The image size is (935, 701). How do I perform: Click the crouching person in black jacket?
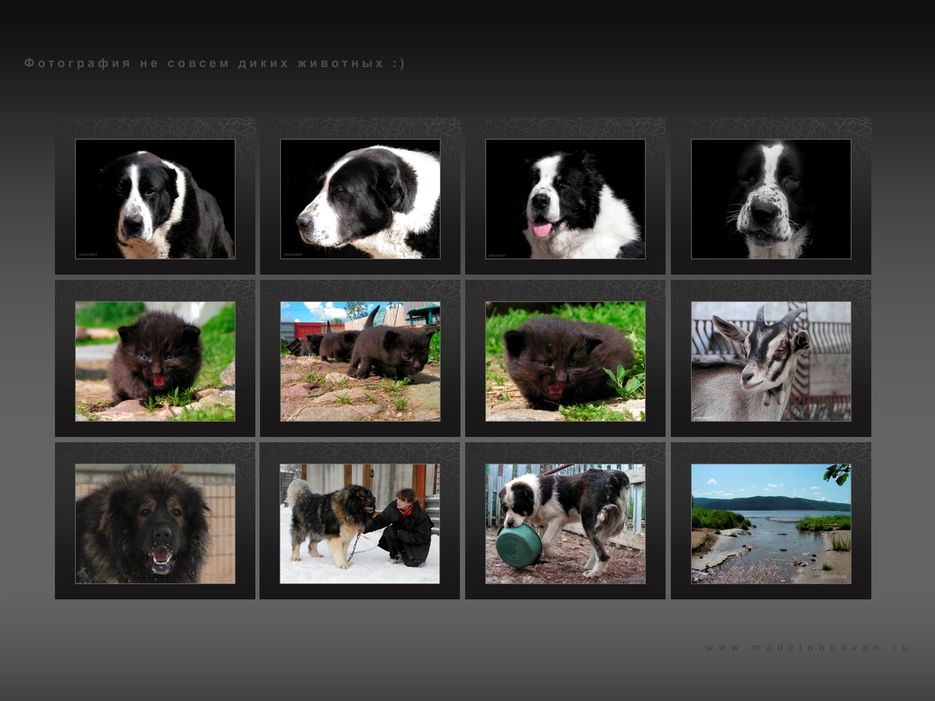(403, 527)
